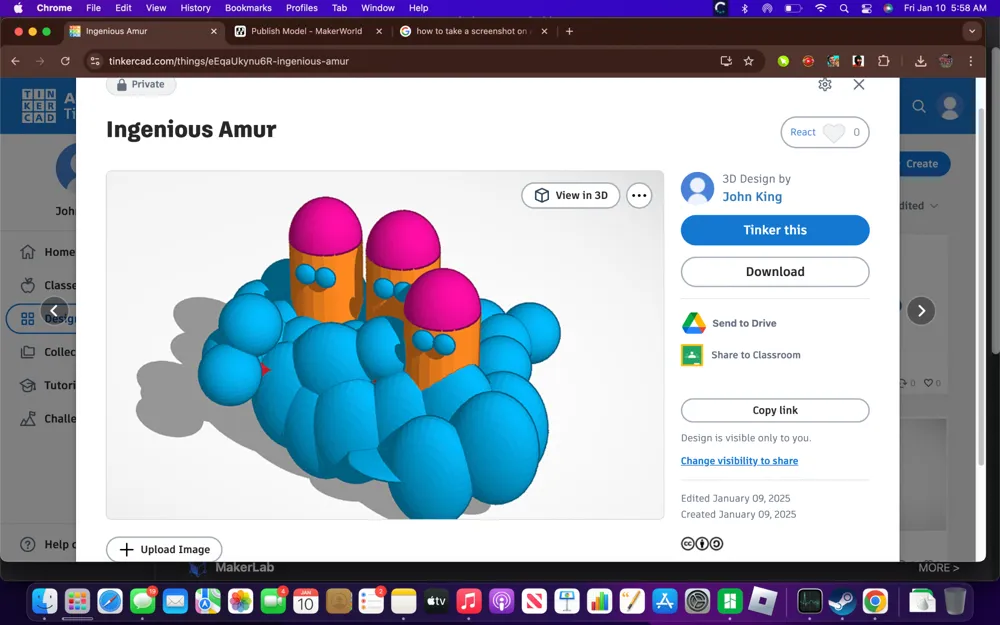Open the Chrome three-dot menu

coord(971,61)
